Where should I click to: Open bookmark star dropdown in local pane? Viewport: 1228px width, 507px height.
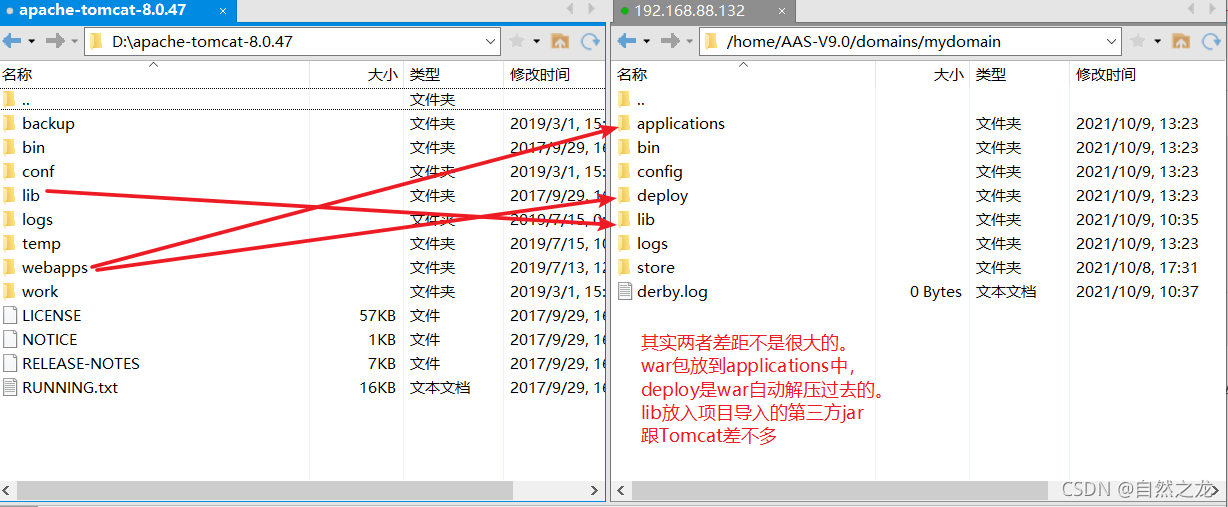536,42
